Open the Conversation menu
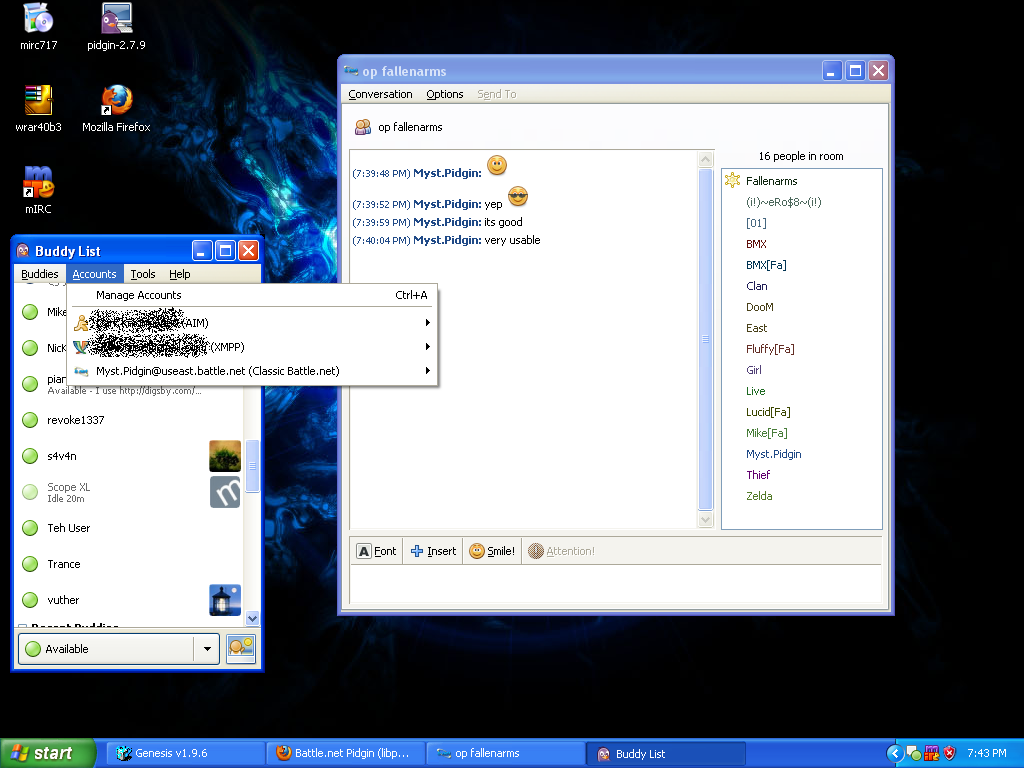This screenshot has width=1024, height=768. 380,94
